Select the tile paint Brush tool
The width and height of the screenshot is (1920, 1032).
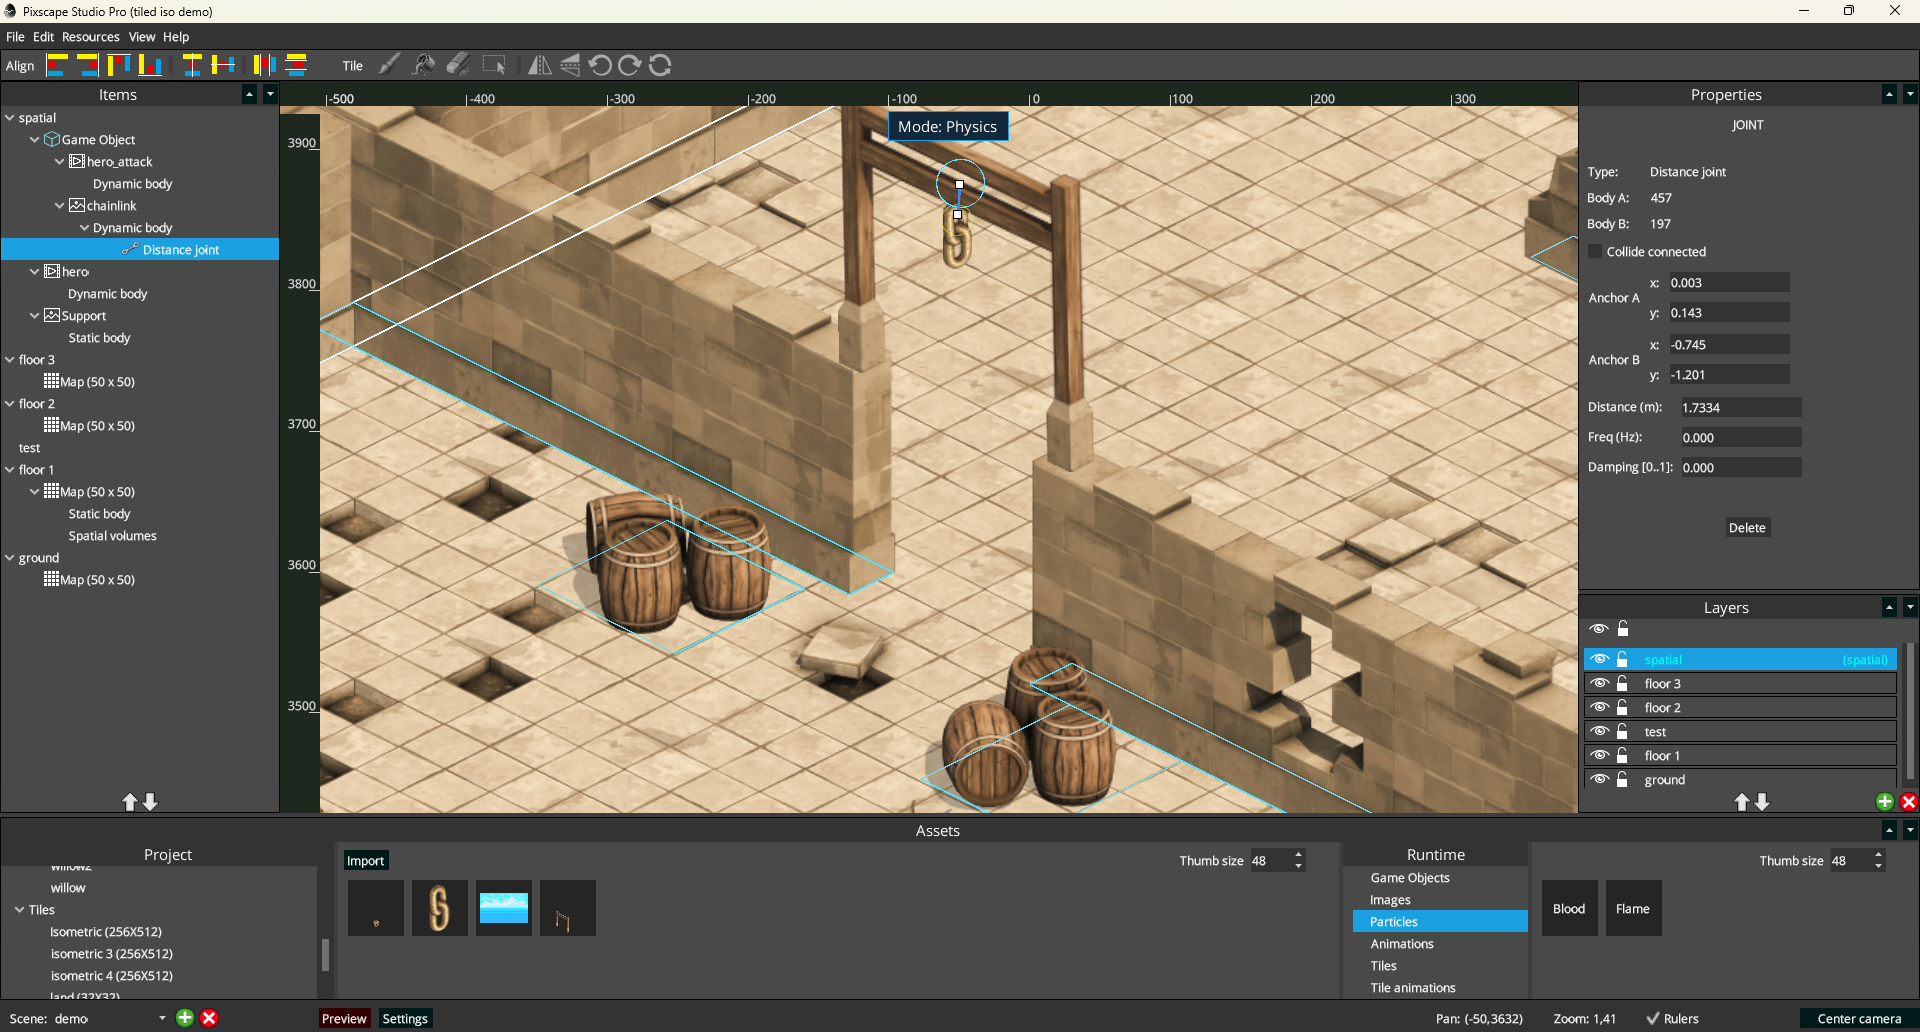tap(390, 65)
